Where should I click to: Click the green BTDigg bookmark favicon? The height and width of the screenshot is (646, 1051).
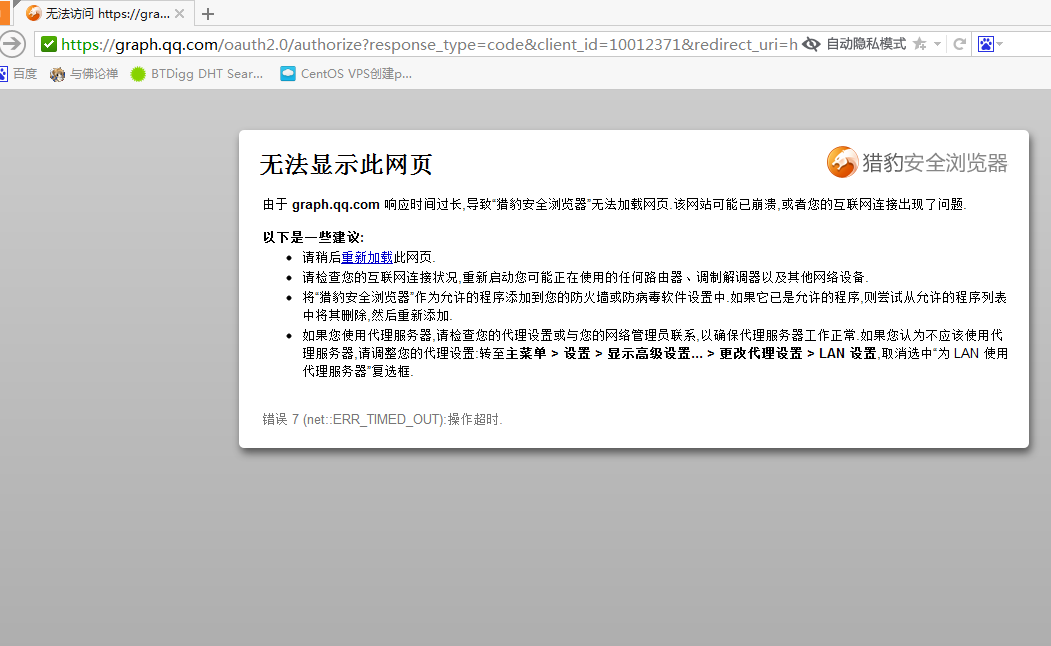[138, 74]
